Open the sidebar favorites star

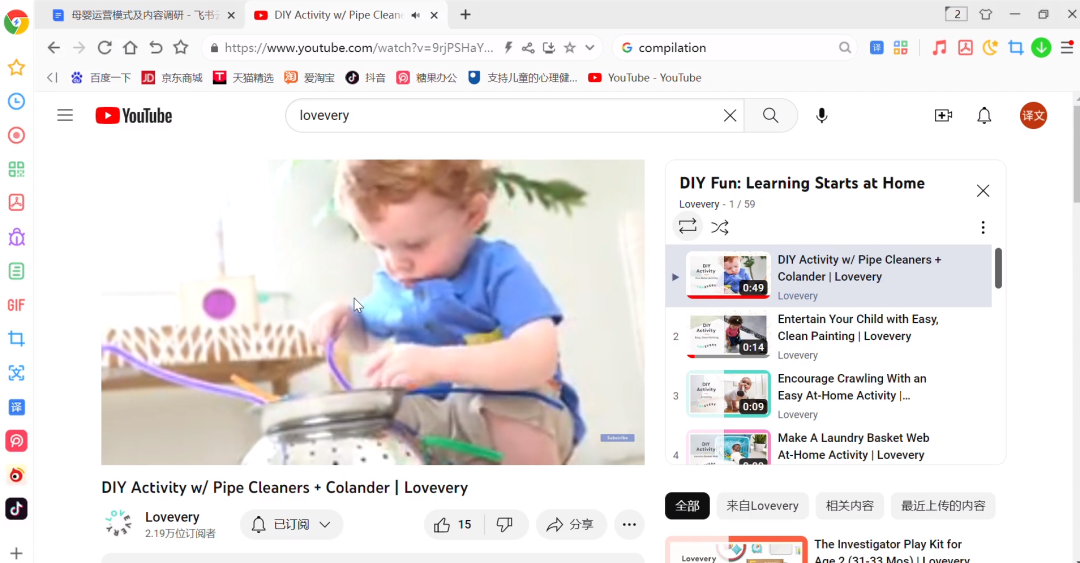17,68
